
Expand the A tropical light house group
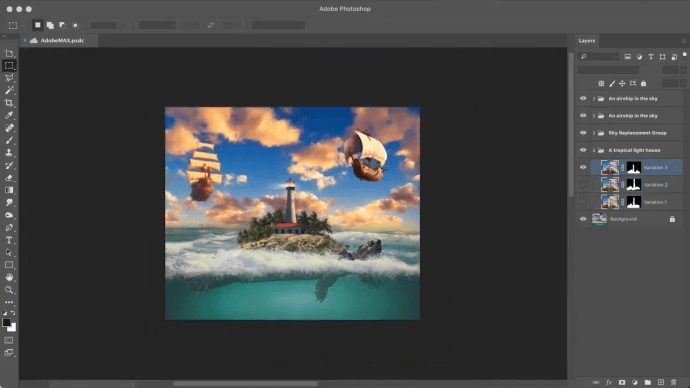pyautogui.click(x=594, y=150)
